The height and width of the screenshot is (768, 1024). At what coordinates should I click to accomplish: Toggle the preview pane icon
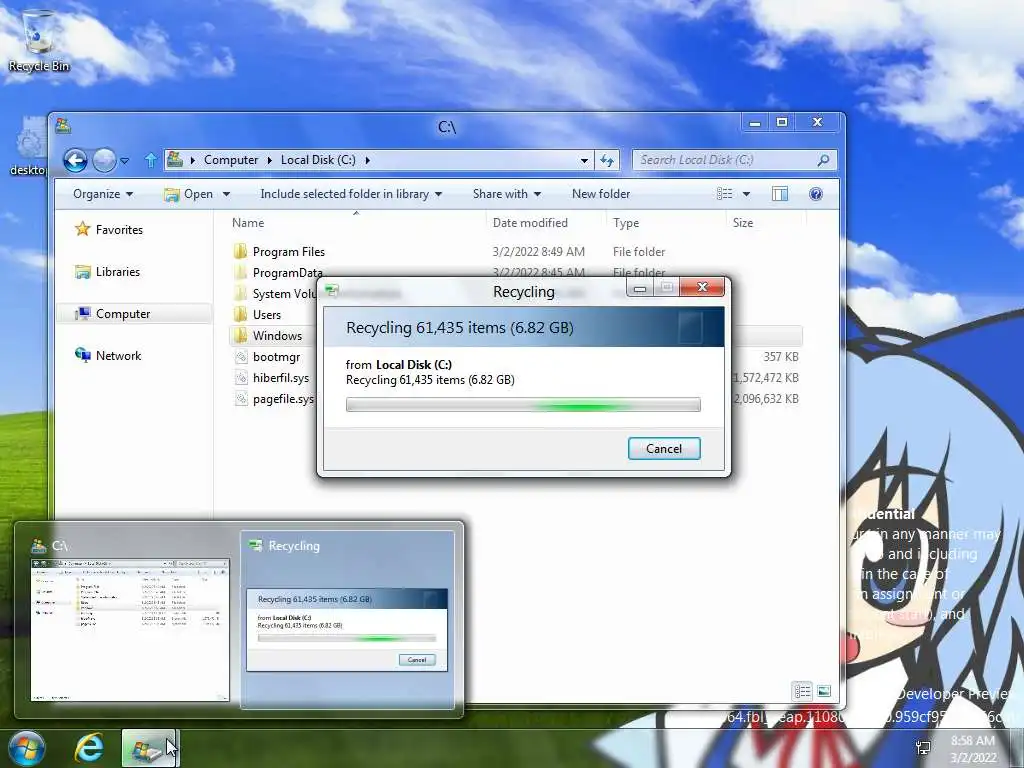(x=779, y=194)
